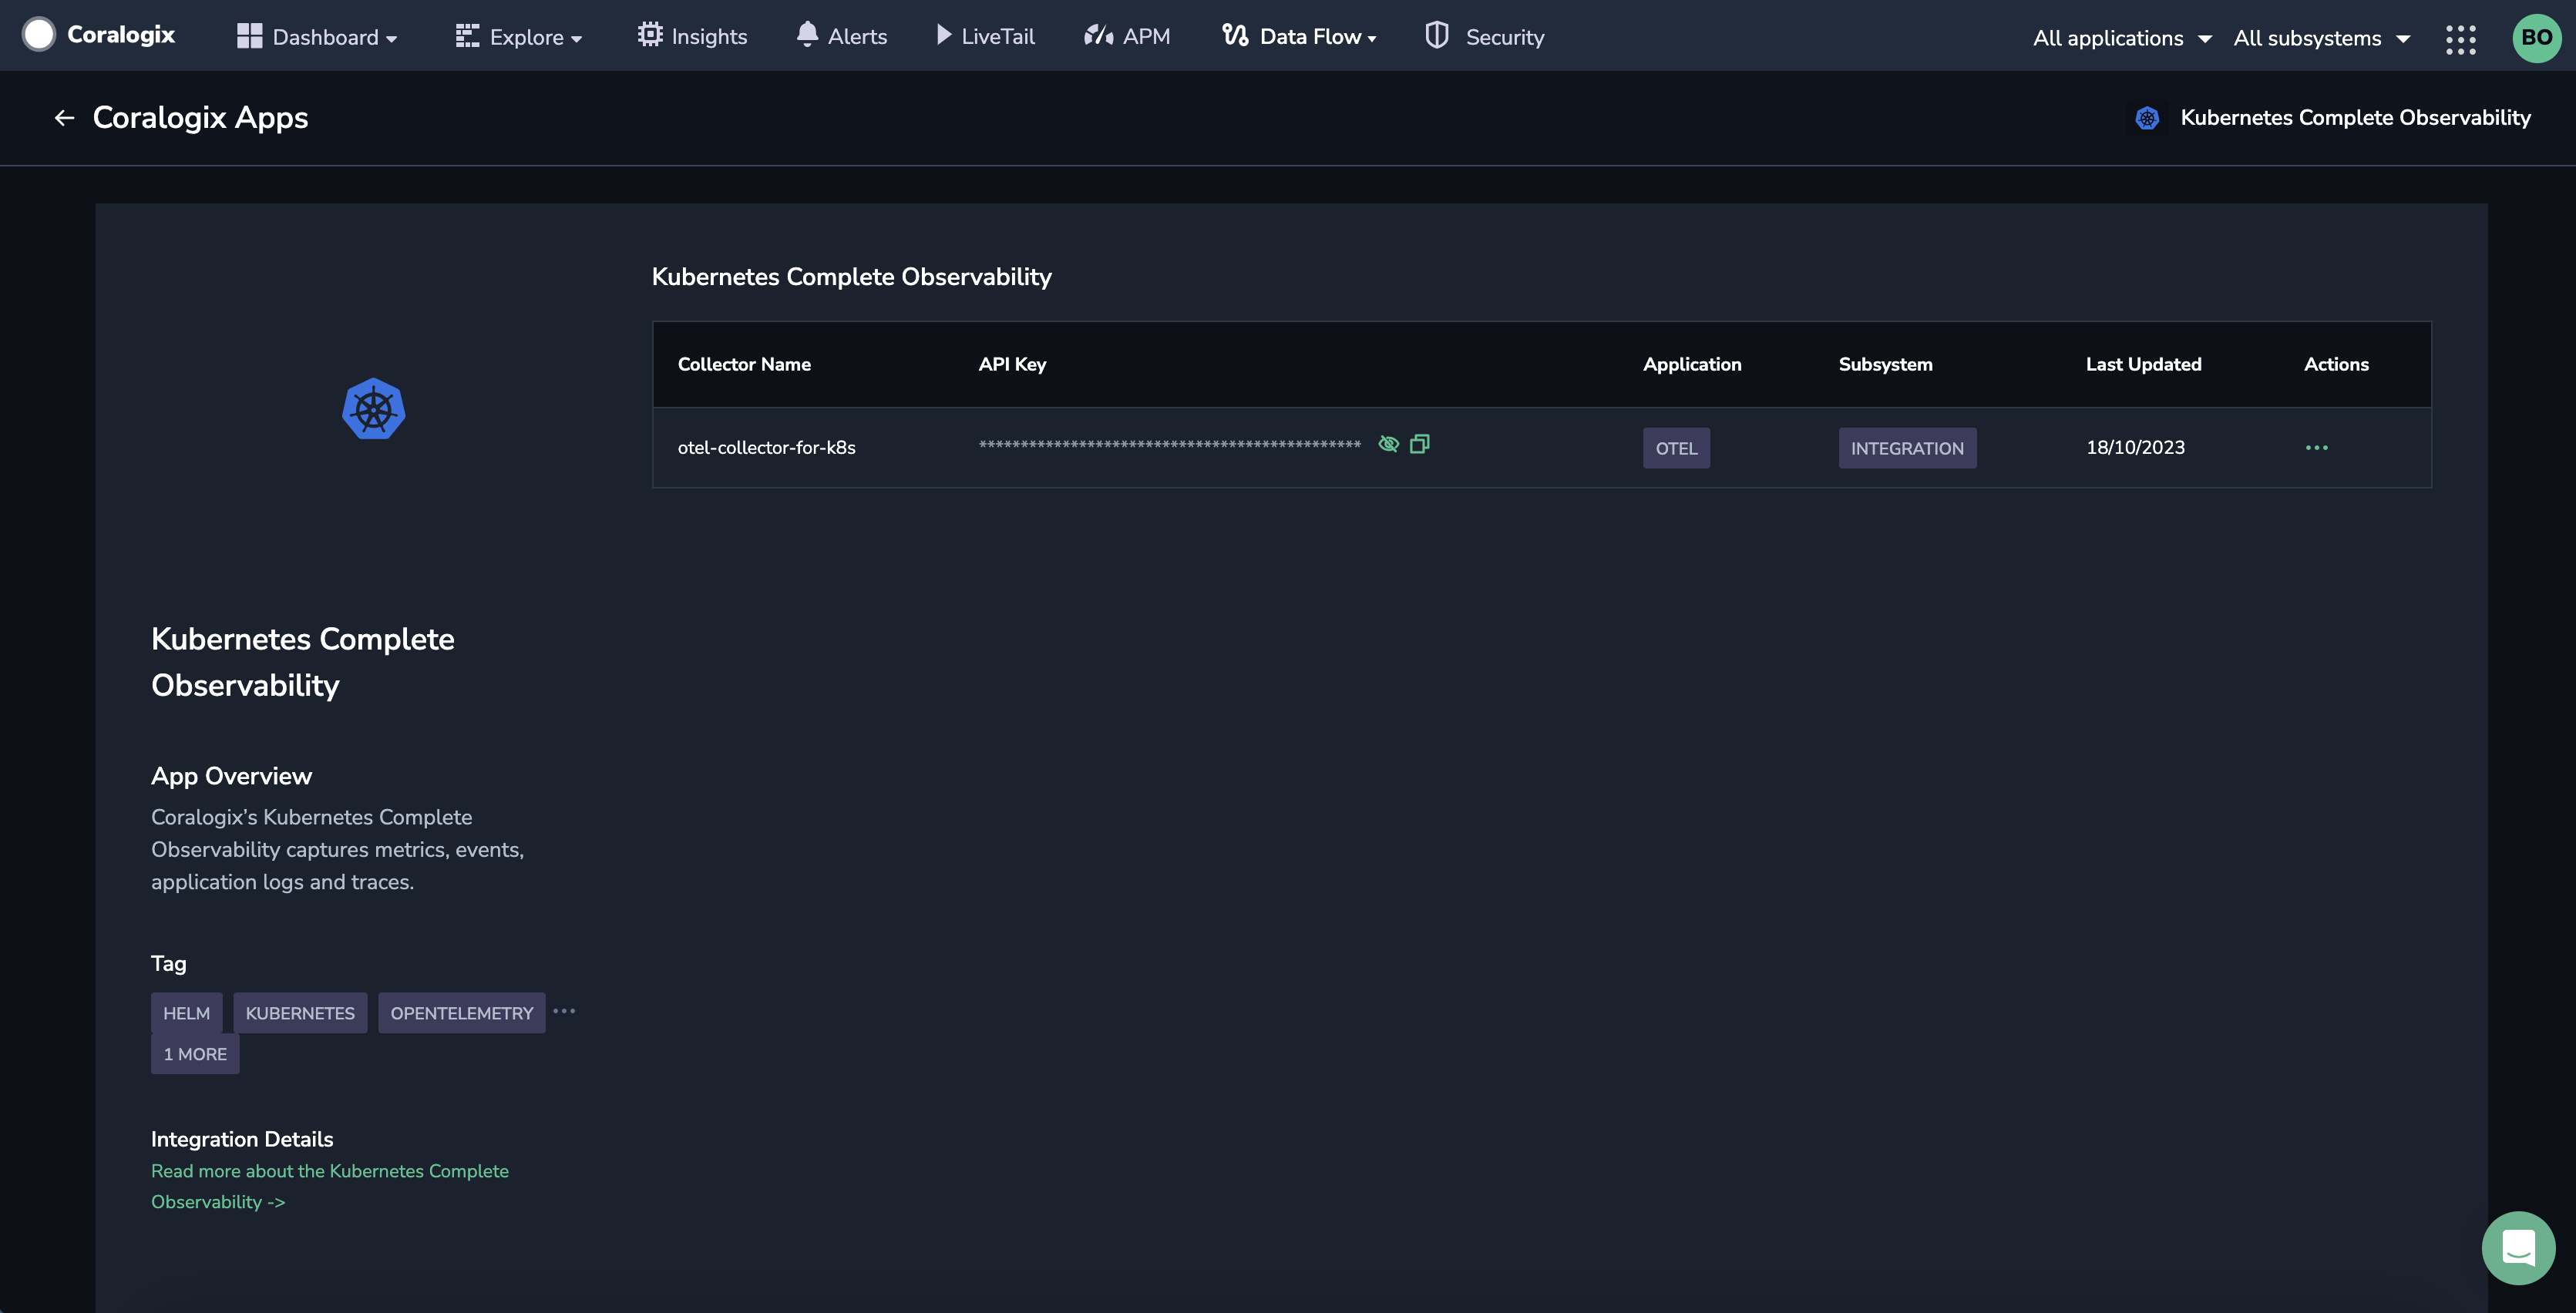Open the Security section
The height and width of the screenshot is (1313, 2576).
click(x=1484, y=36)
